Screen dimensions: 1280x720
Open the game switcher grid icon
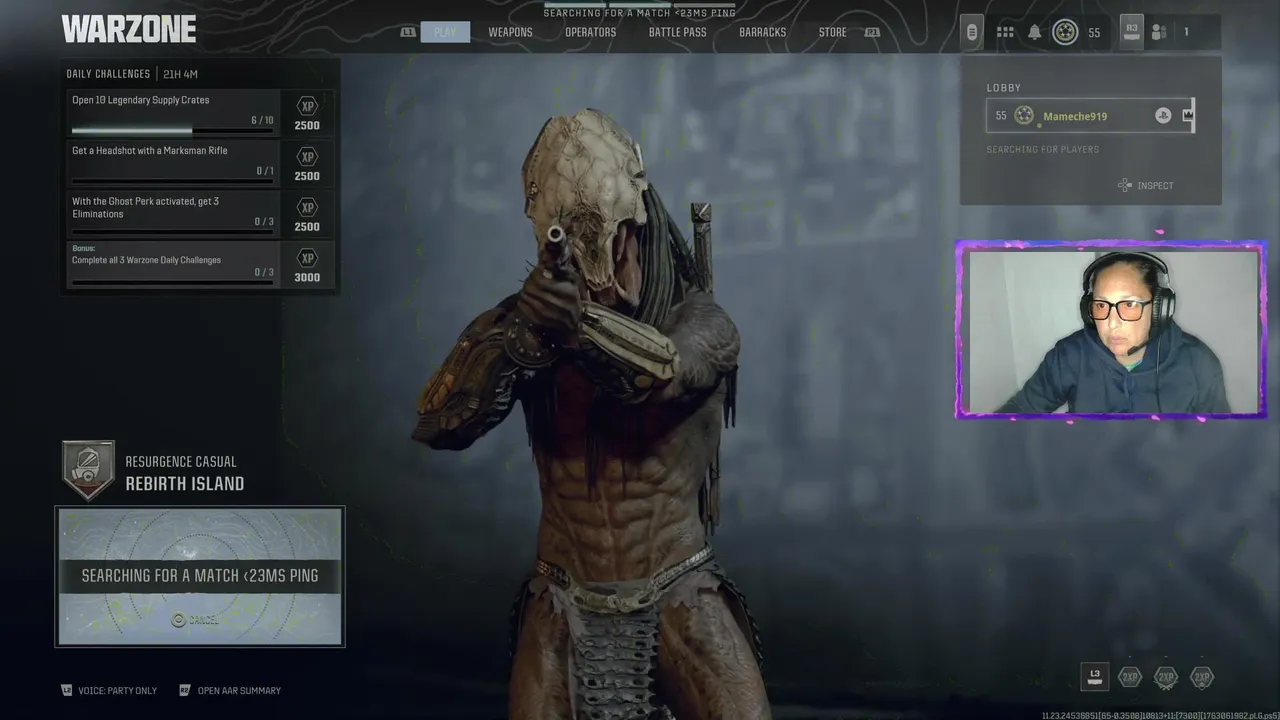click(x=1005, y=32)
